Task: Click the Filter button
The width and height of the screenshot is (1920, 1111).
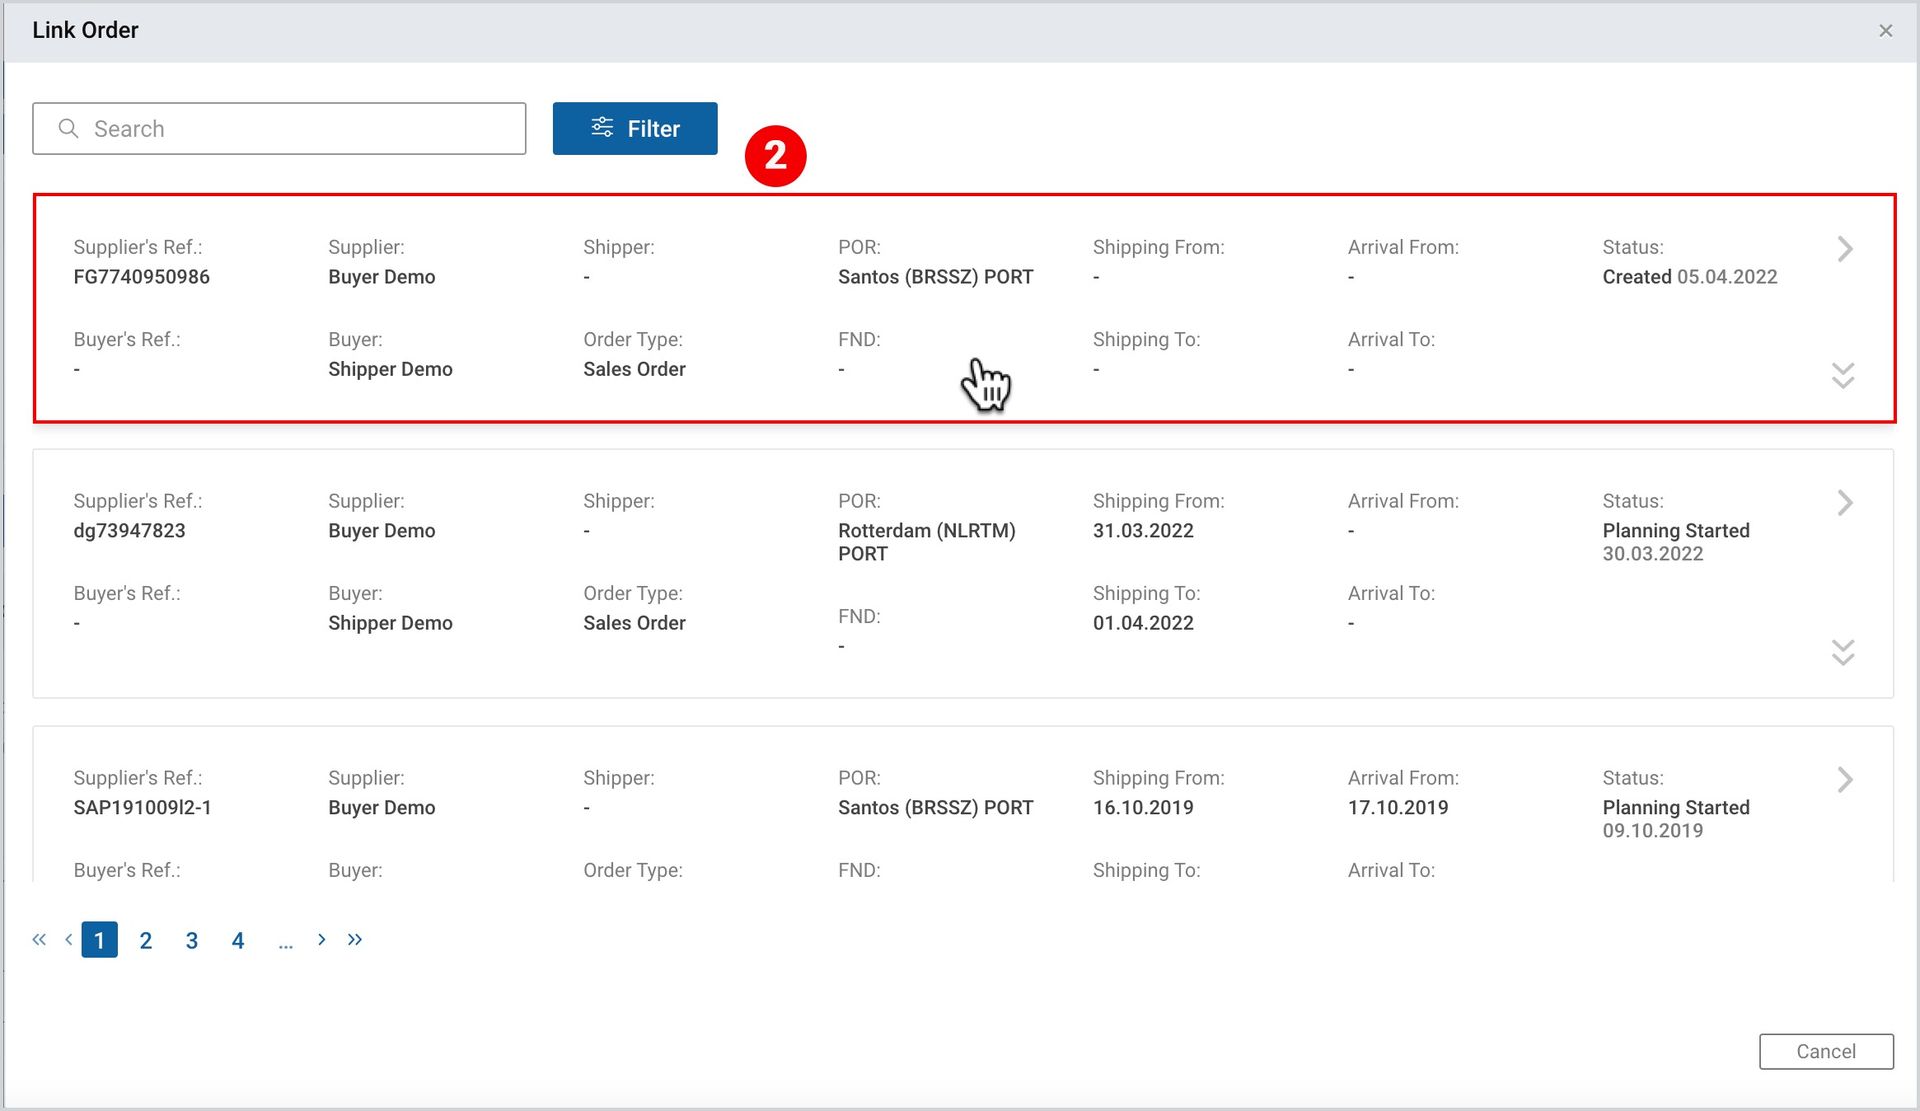Action: (x=635, y=128)
